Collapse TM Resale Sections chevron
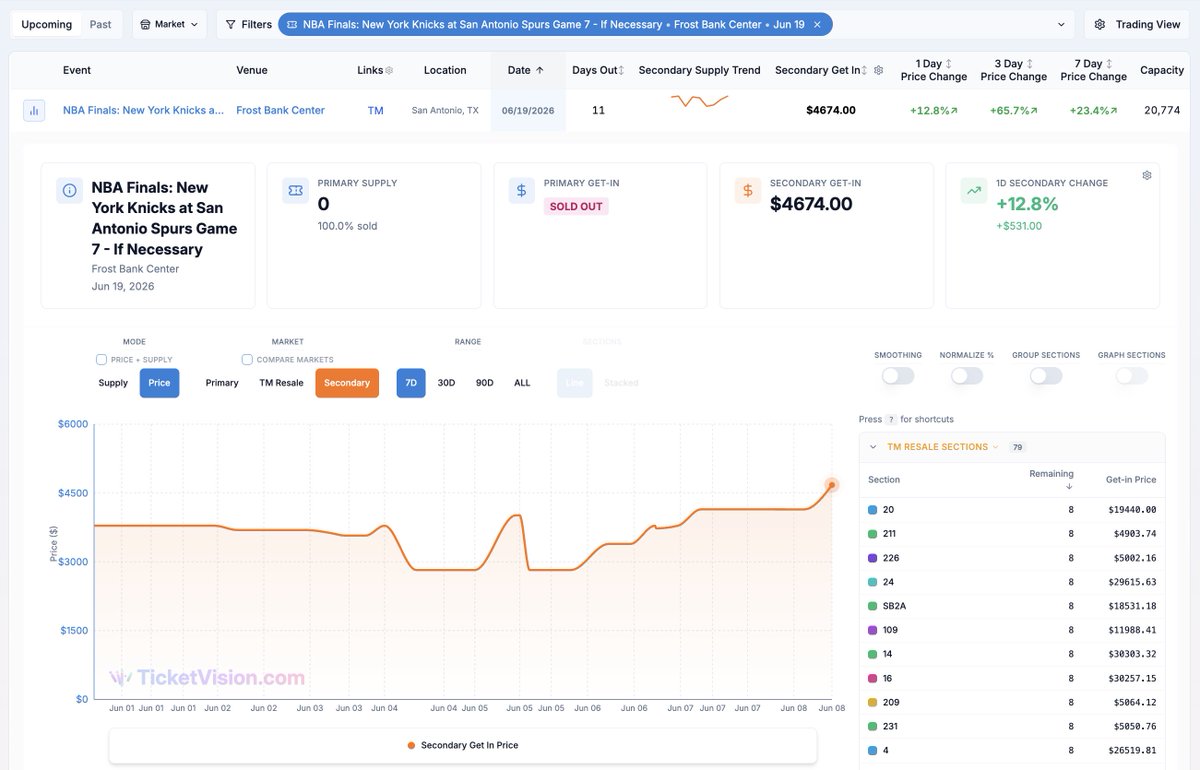This screenshot has height=770, width=1200. (873, 447)
